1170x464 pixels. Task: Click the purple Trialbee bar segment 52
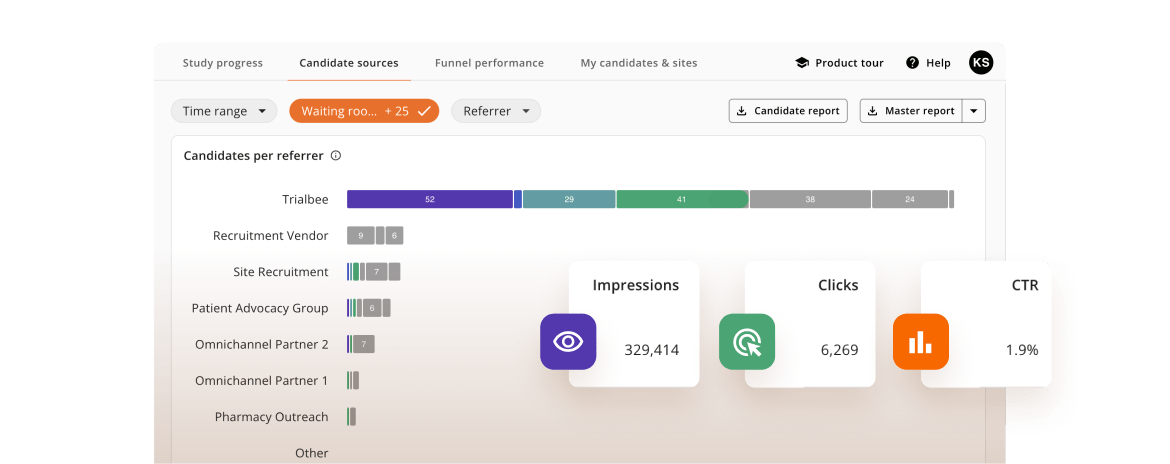pos(429,199)
